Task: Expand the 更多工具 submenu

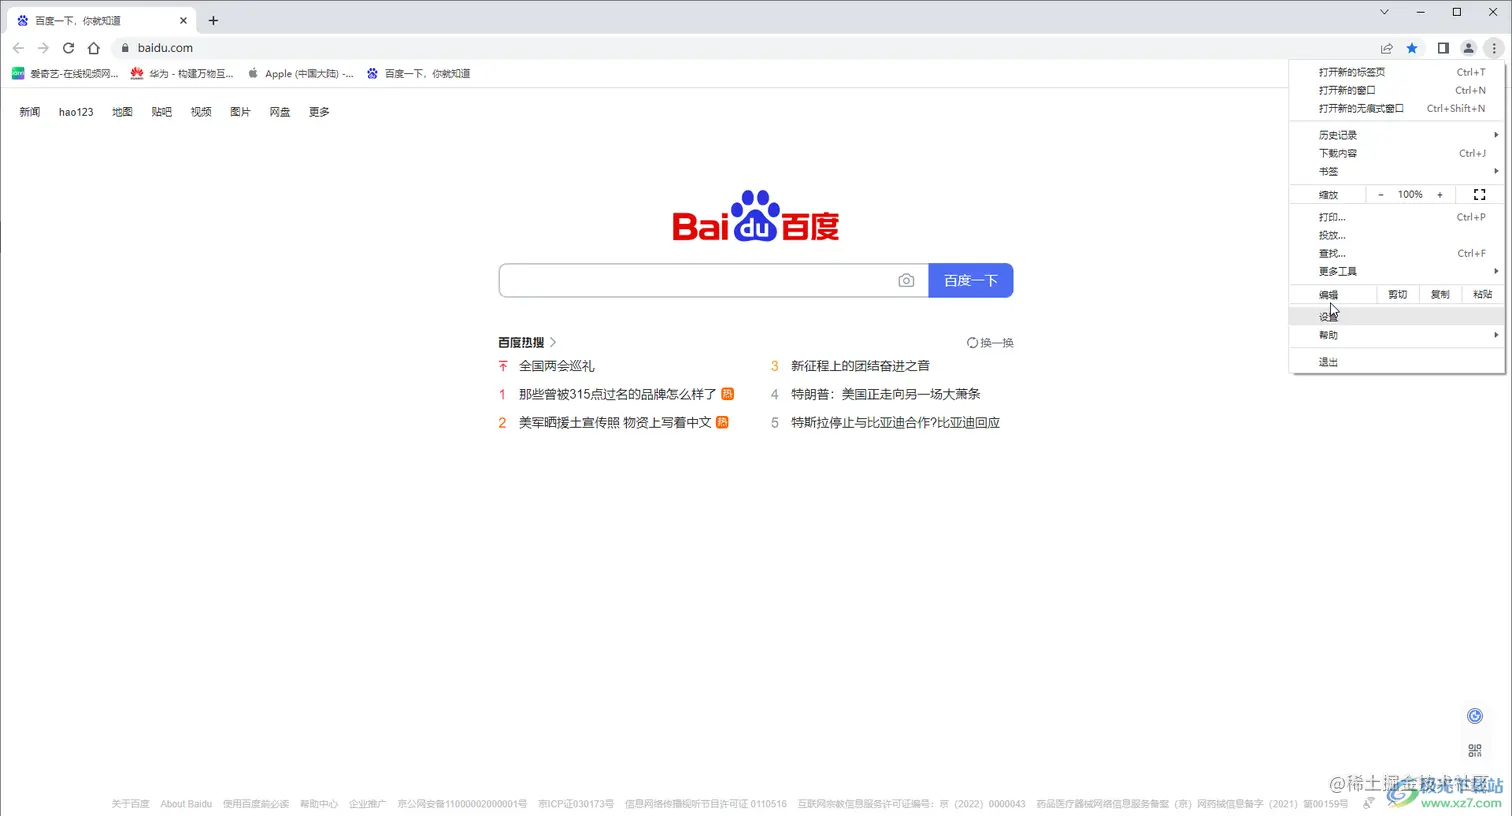Action: click(x=1340, y=271)
